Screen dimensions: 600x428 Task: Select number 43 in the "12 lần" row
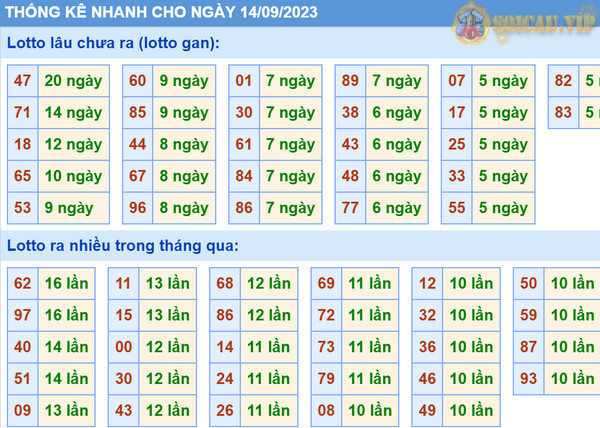[x=124, y=410]
